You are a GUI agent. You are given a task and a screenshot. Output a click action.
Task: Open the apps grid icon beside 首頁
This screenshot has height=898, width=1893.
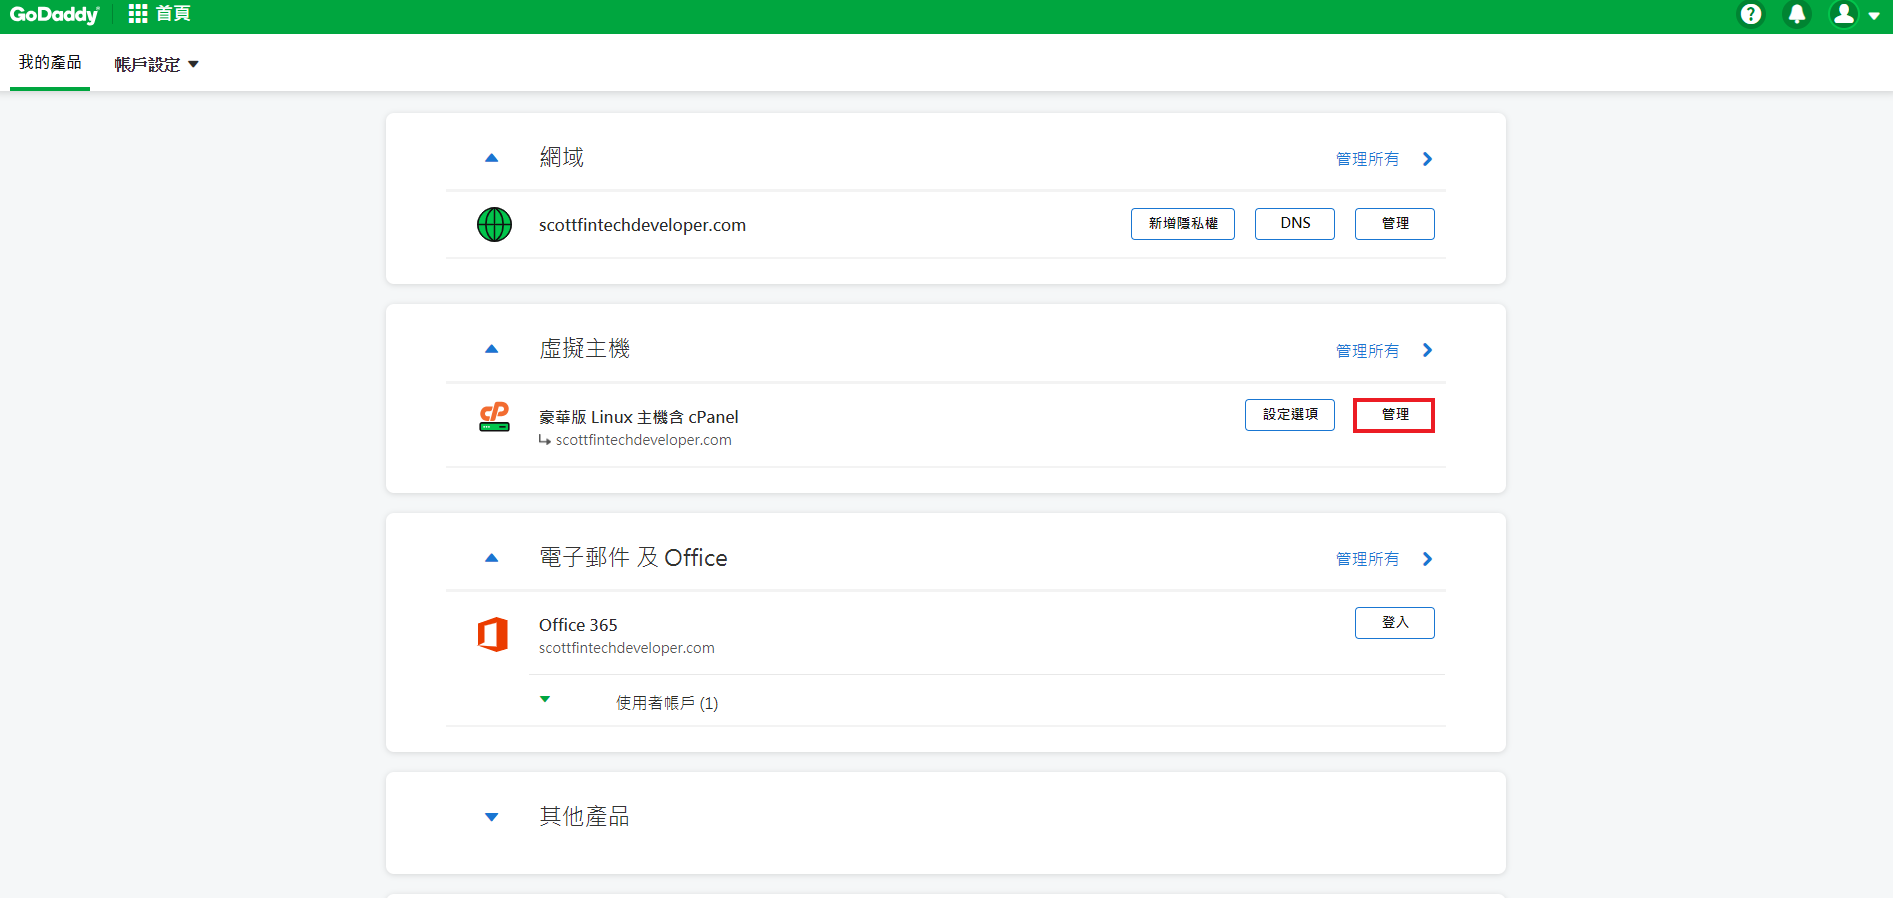coord(138,14)
